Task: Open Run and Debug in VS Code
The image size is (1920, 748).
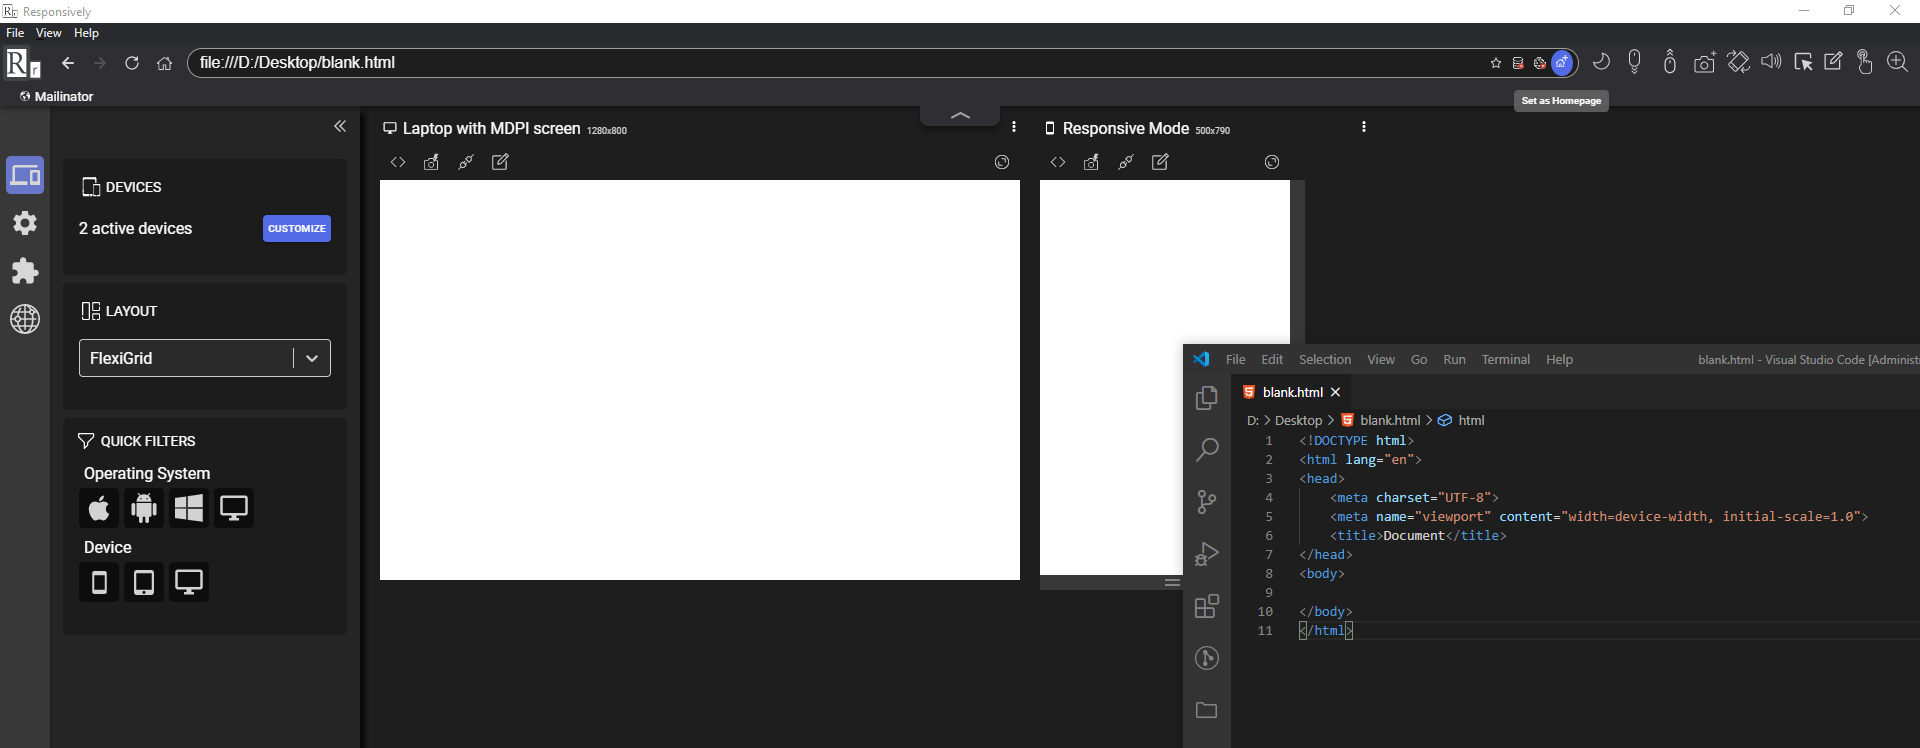Action: coord(1207,554)
